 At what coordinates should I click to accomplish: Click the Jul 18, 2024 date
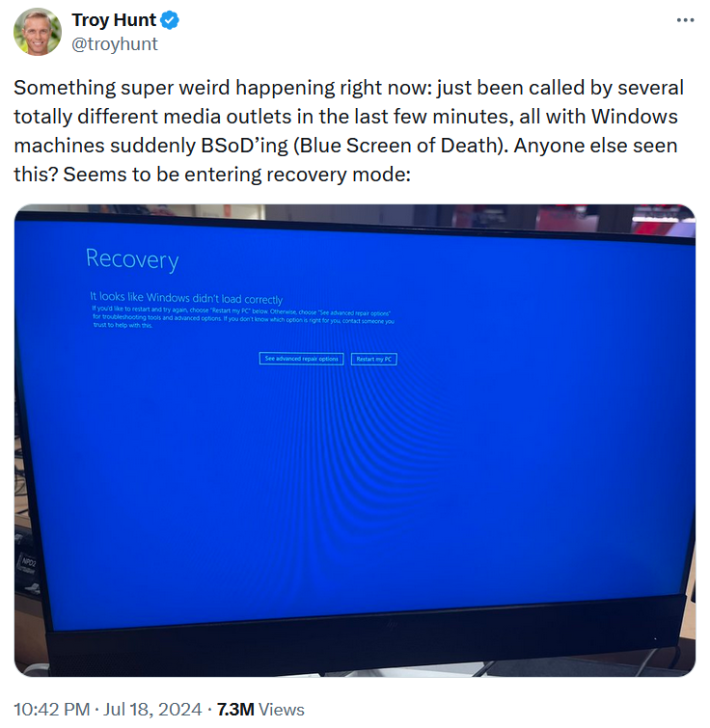(x=152, y=709)
